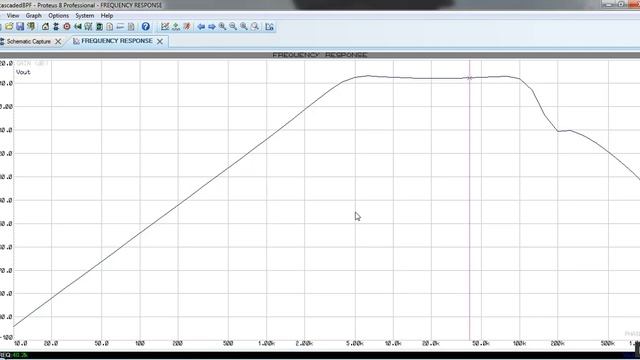Click the Add Trace icon
Image resolution: width=640 pixels, height=360 pixels.
[176, 27]
